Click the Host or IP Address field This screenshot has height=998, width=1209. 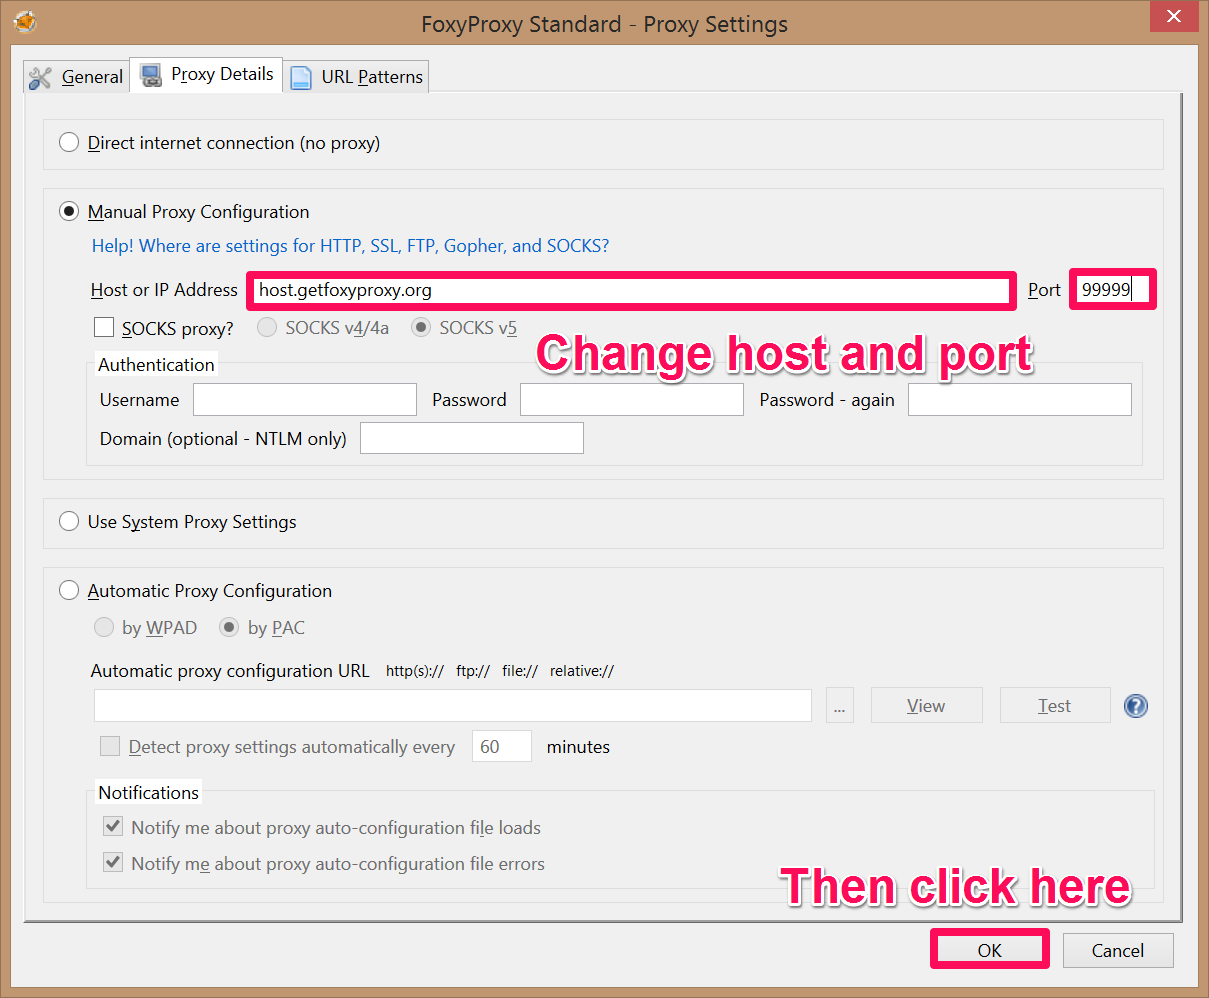point(631,290)
